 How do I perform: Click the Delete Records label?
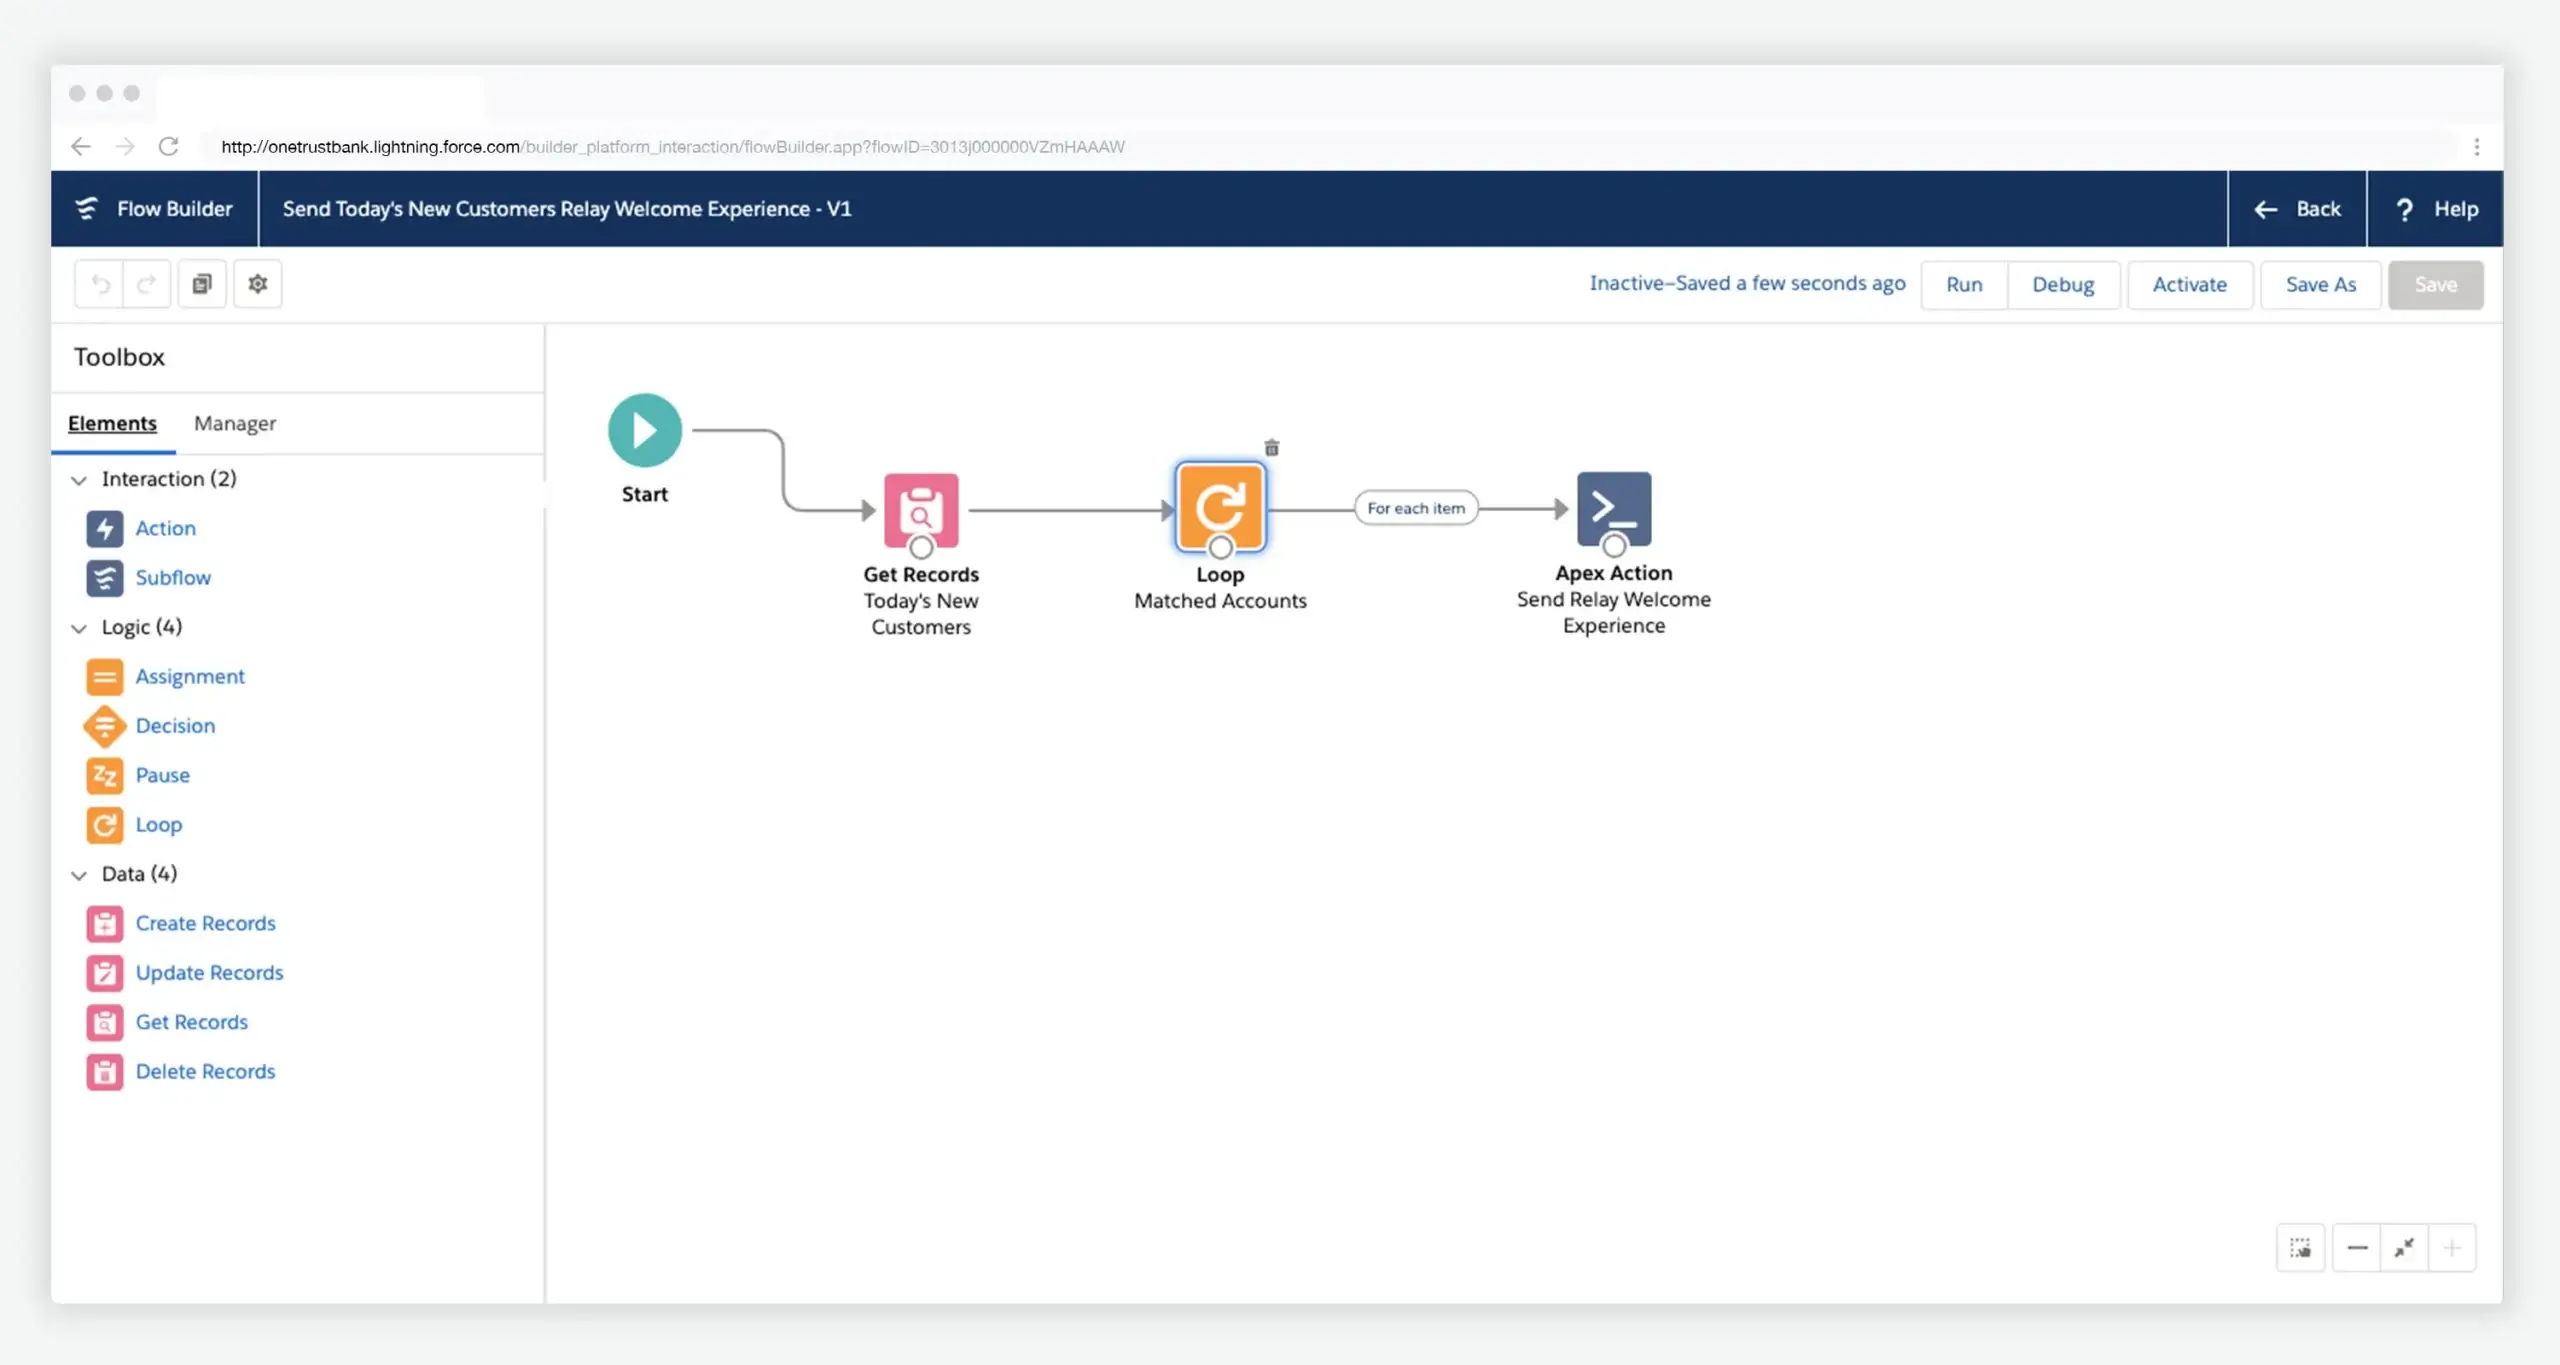click(x=205, y=1072)
